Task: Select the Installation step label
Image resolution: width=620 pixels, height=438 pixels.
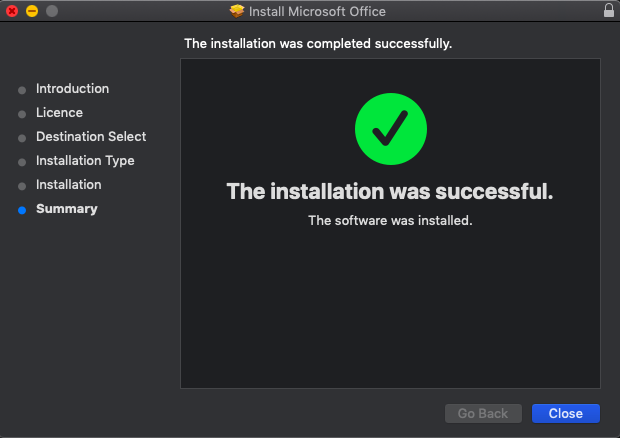Action: coord(68,185)
